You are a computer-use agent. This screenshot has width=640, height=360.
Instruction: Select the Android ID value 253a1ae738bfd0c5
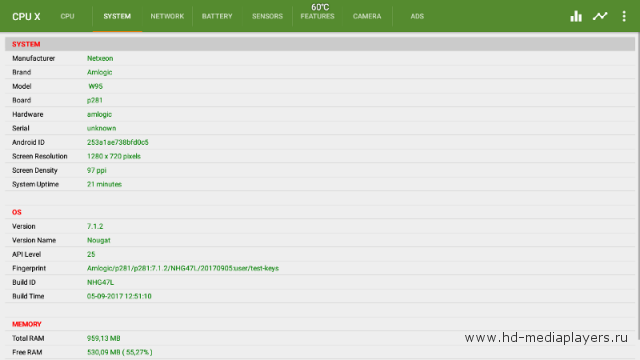tap(118, 142)
